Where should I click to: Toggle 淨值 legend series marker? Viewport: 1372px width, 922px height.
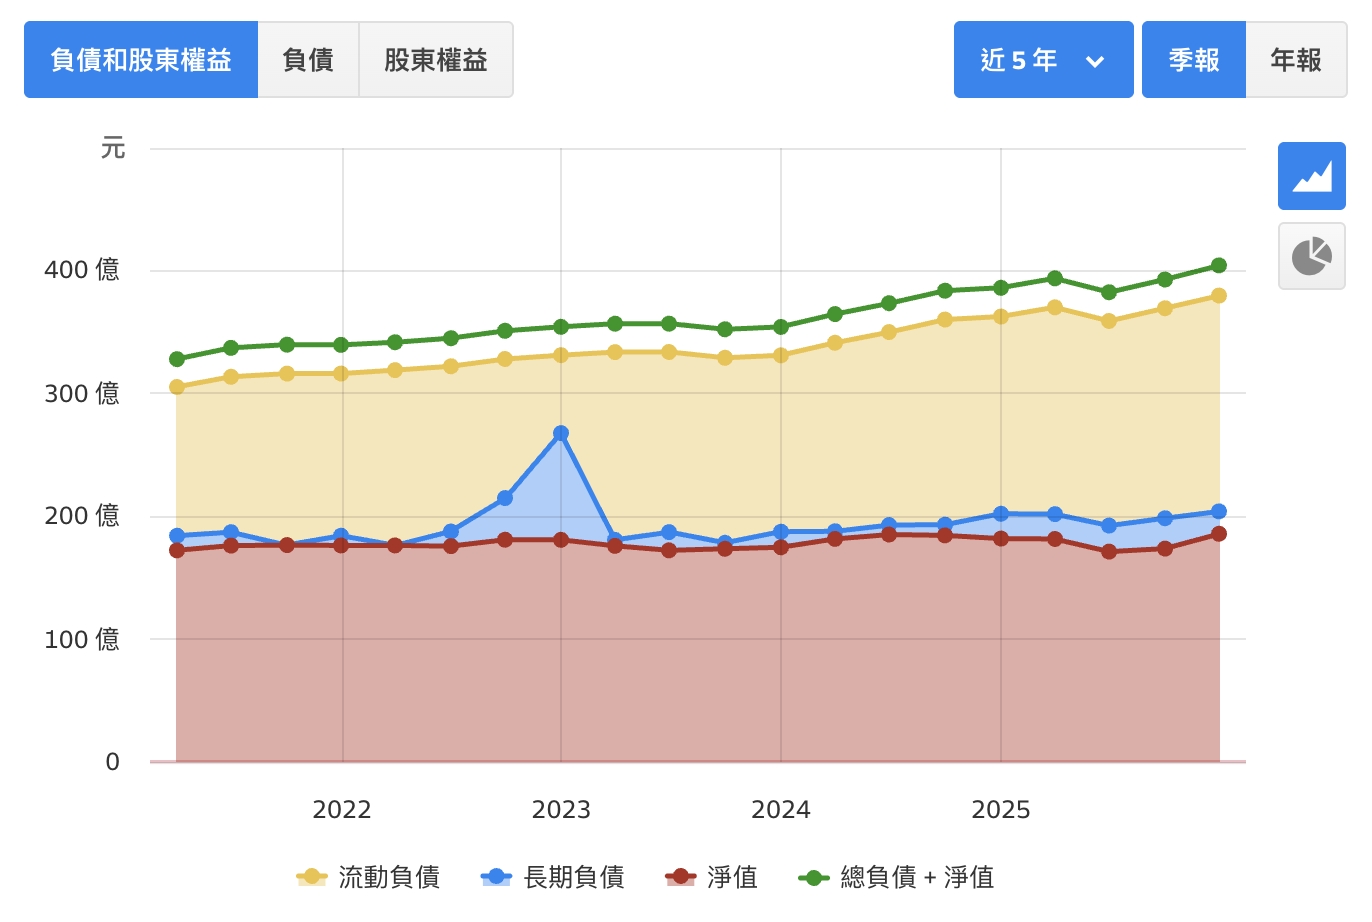coord(681,877)
